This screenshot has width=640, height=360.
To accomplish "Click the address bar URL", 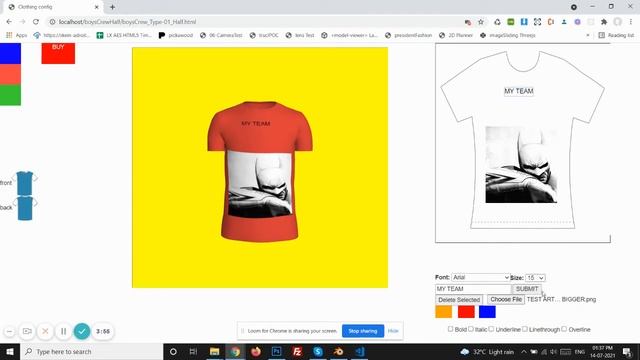I will [x=127, y=22].
